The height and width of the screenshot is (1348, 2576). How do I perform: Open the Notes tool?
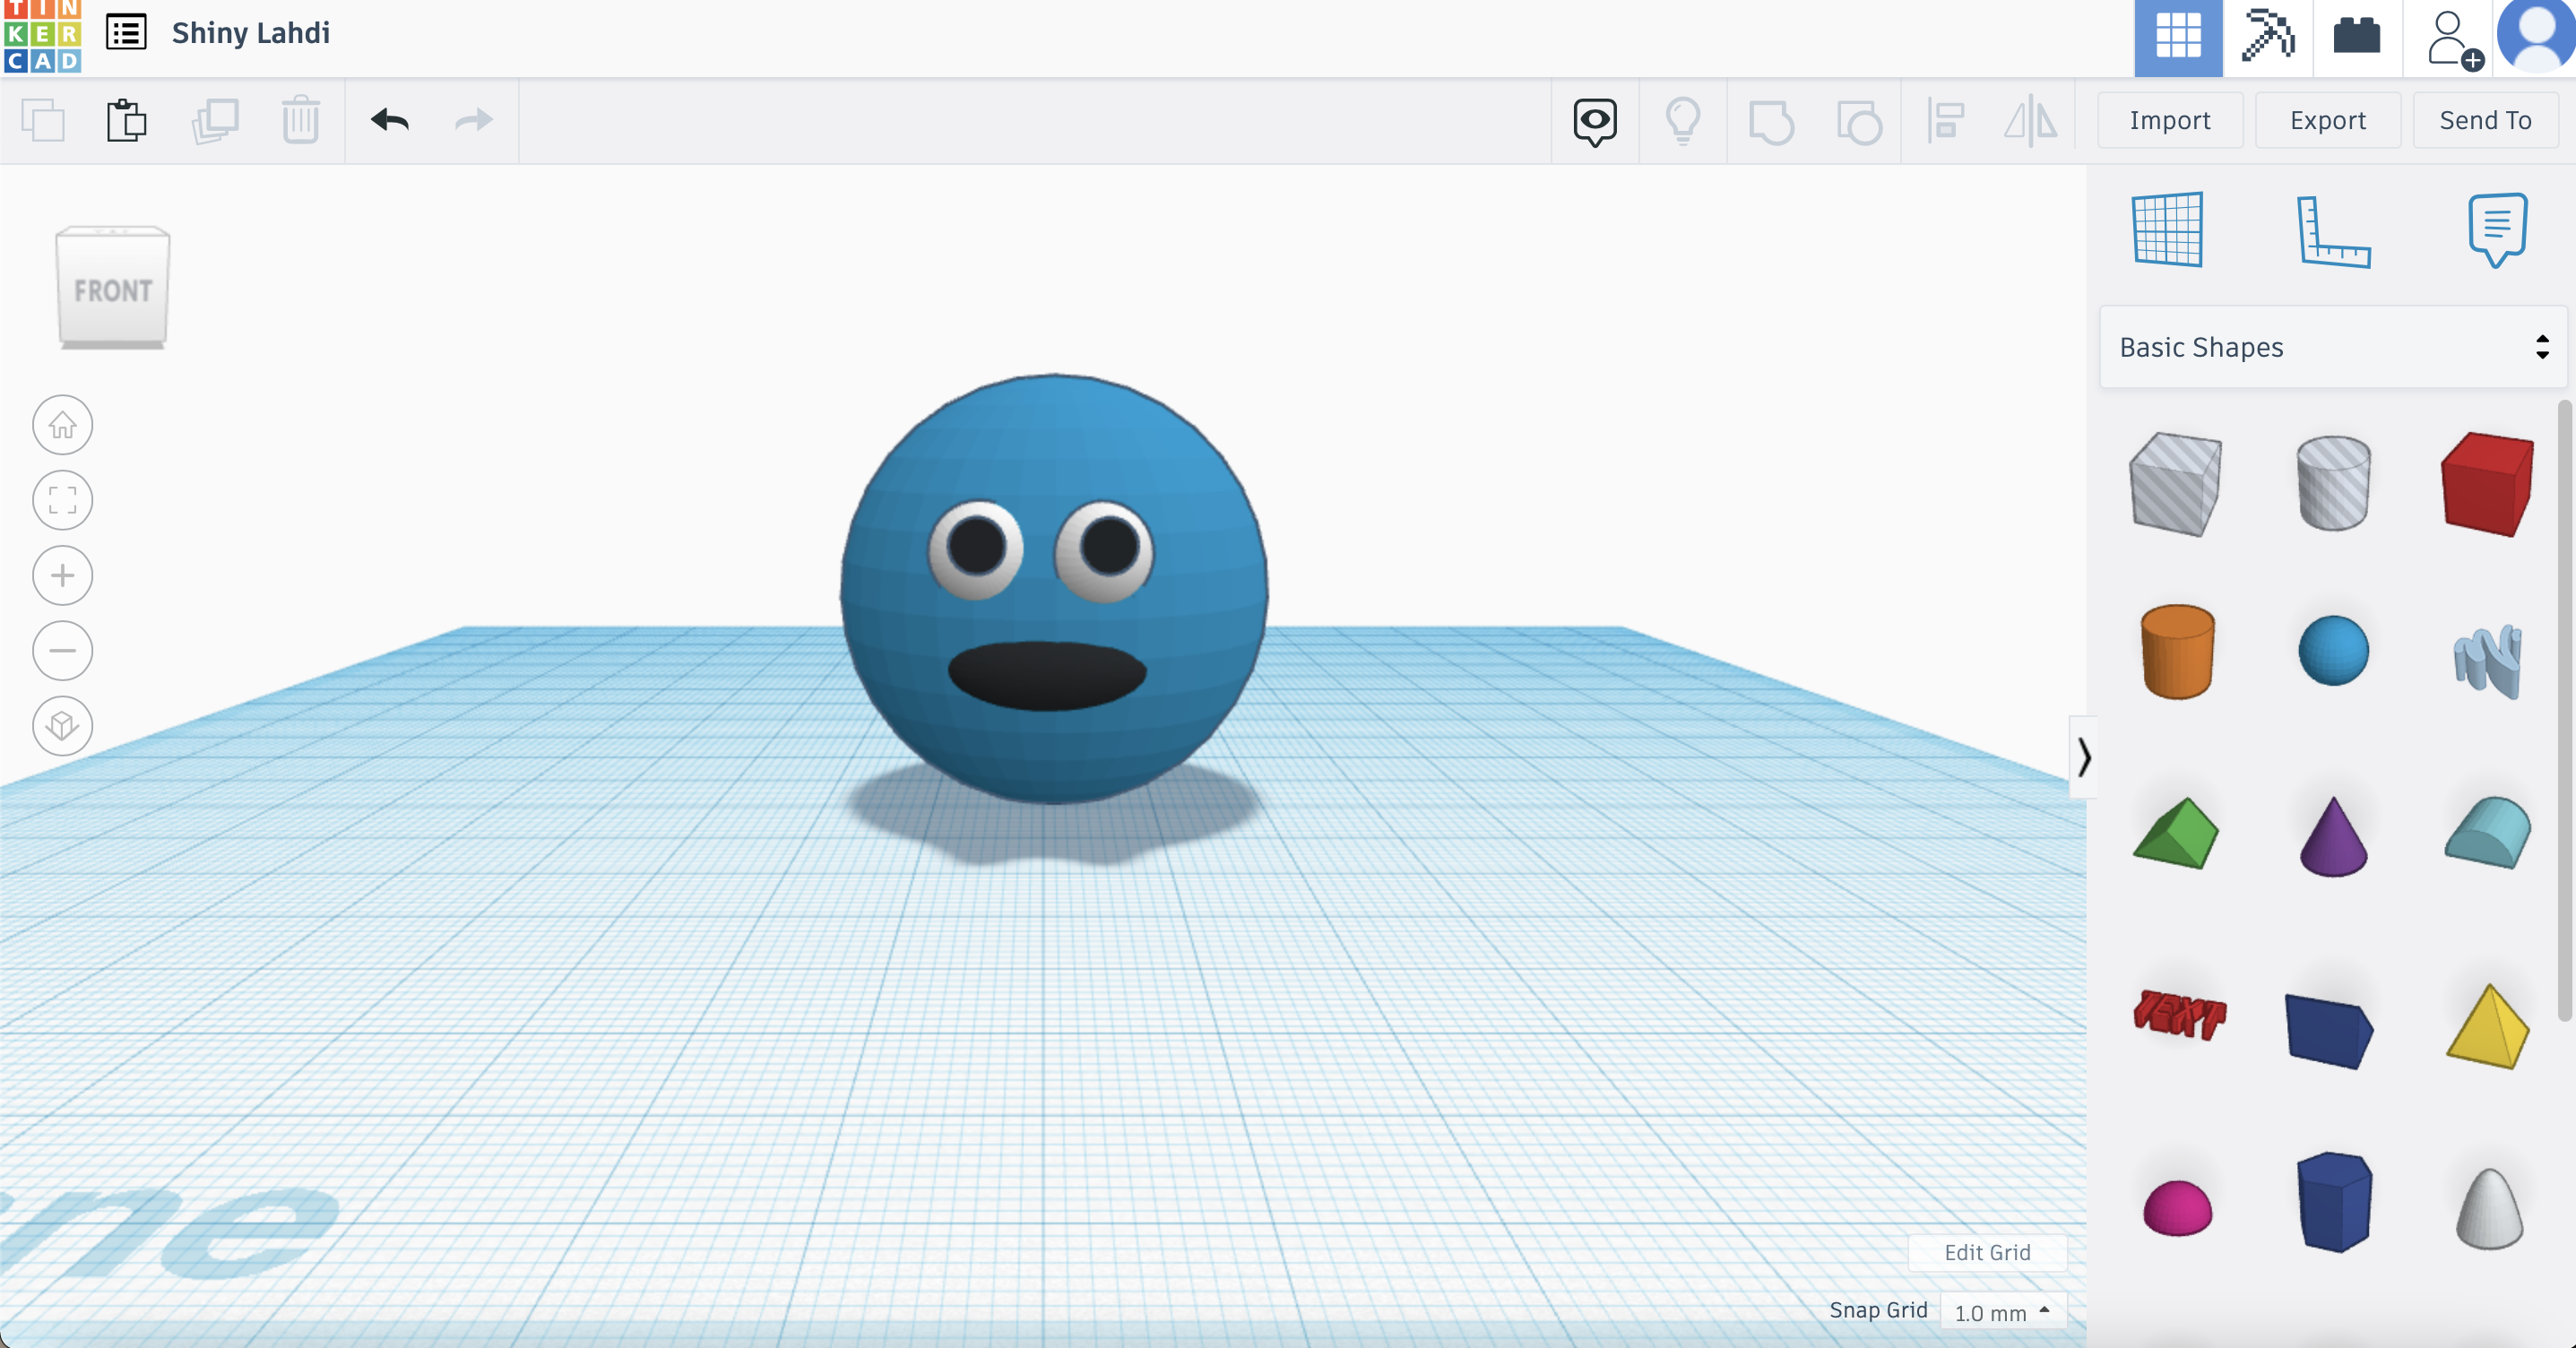[x=2497, y=230]
